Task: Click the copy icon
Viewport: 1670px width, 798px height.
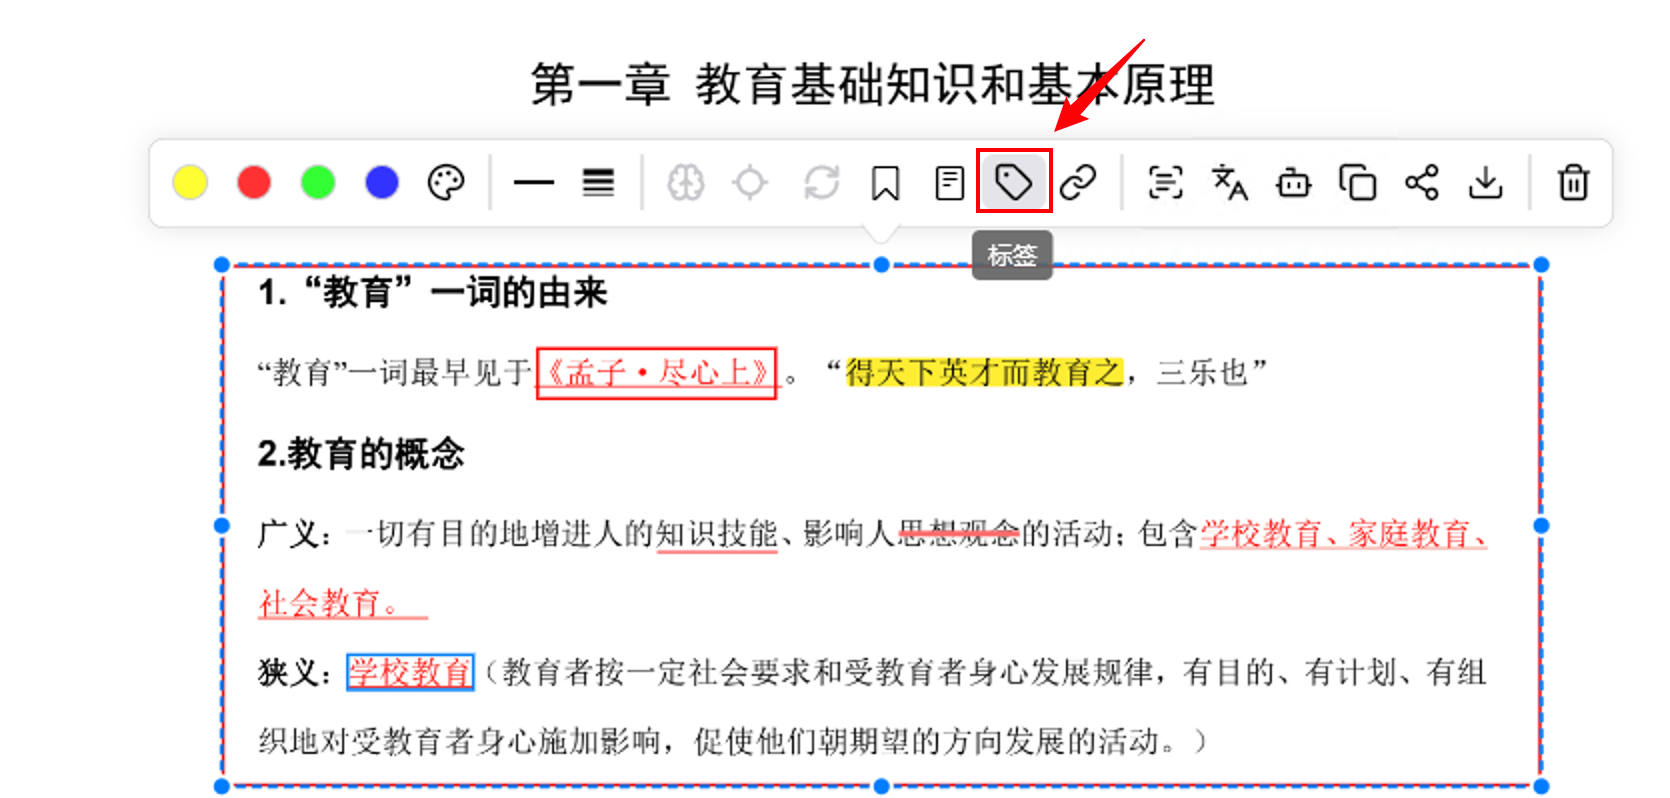Action: pyautogui.click(x=1358, y=183)
